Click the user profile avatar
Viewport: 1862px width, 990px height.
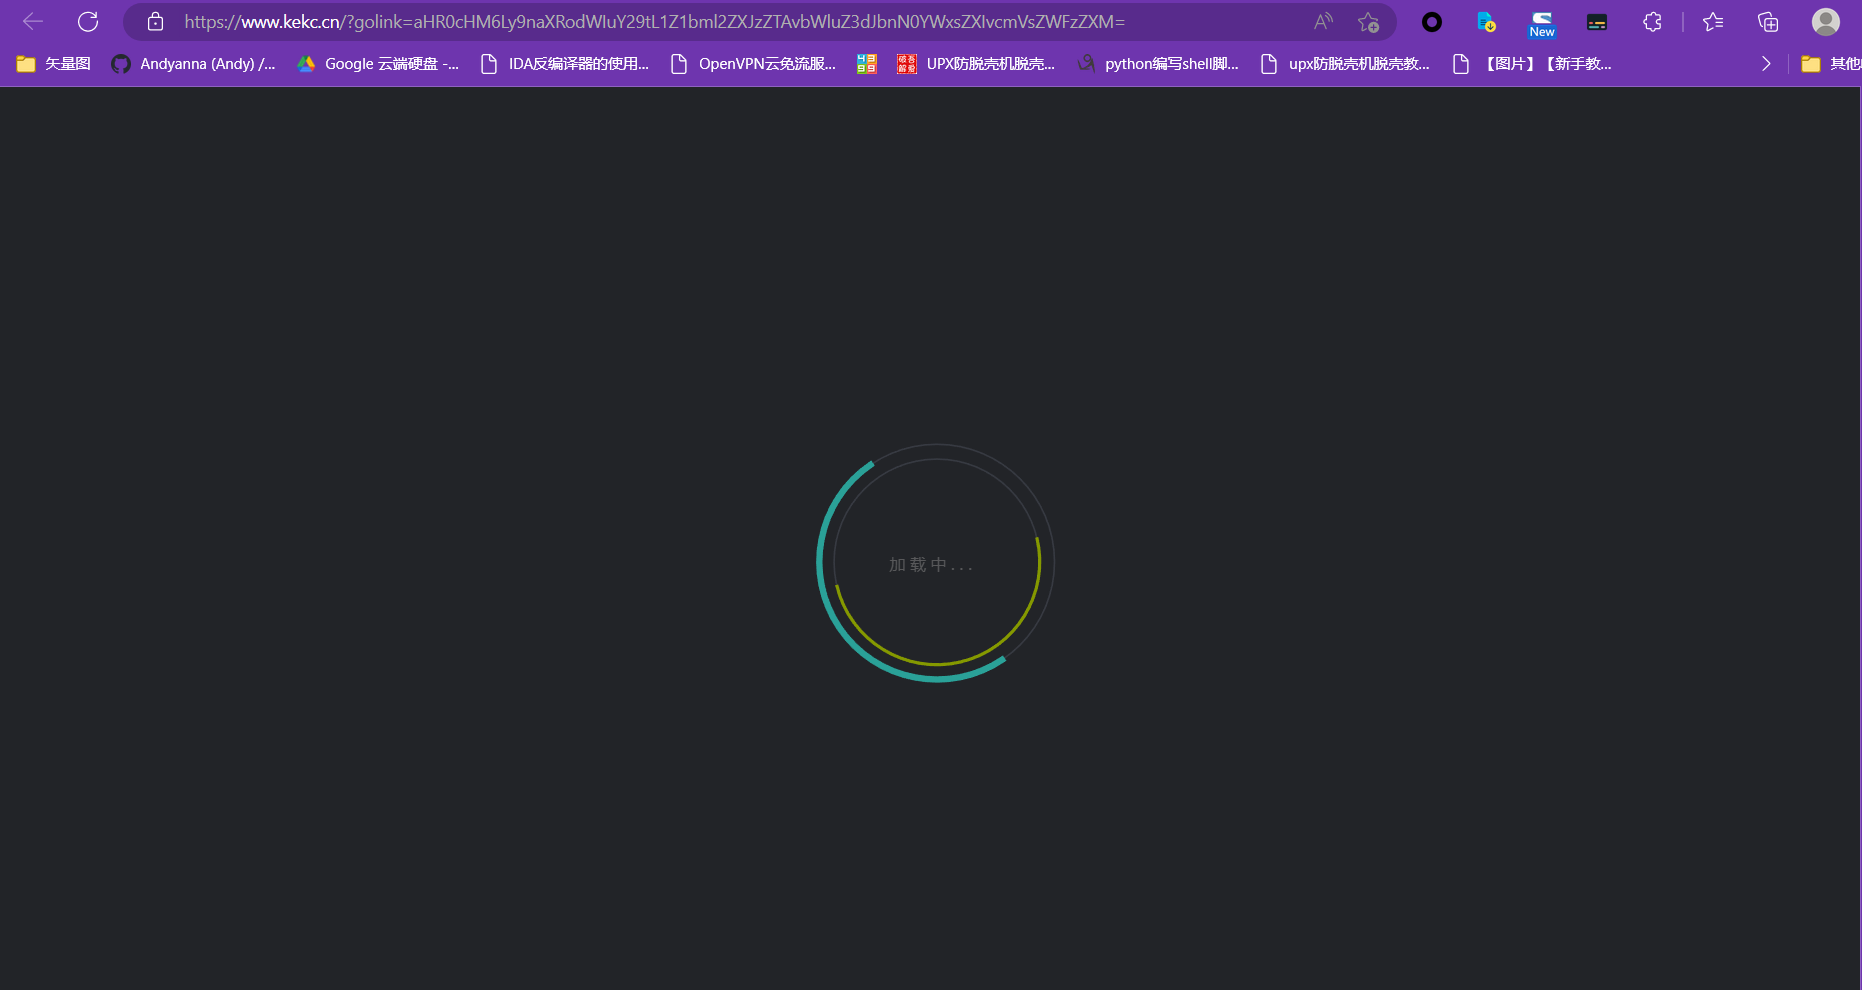(x=1825, y=22)
